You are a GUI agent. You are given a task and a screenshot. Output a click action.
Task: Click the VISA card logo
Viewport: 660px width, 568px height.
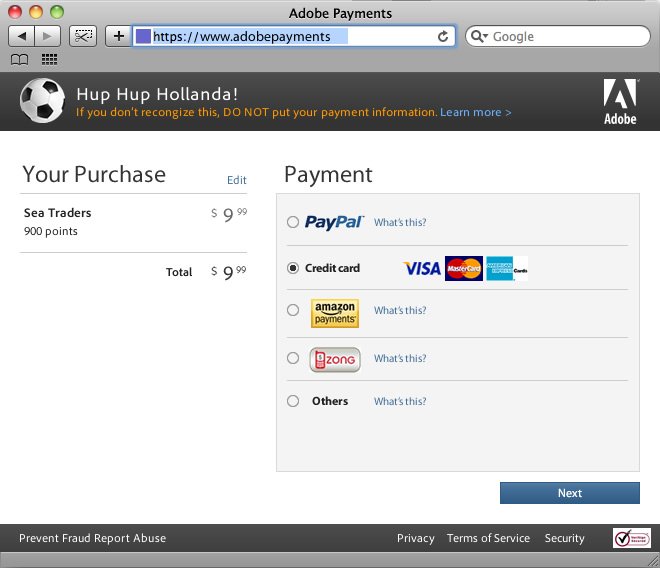tap(422, 268)
